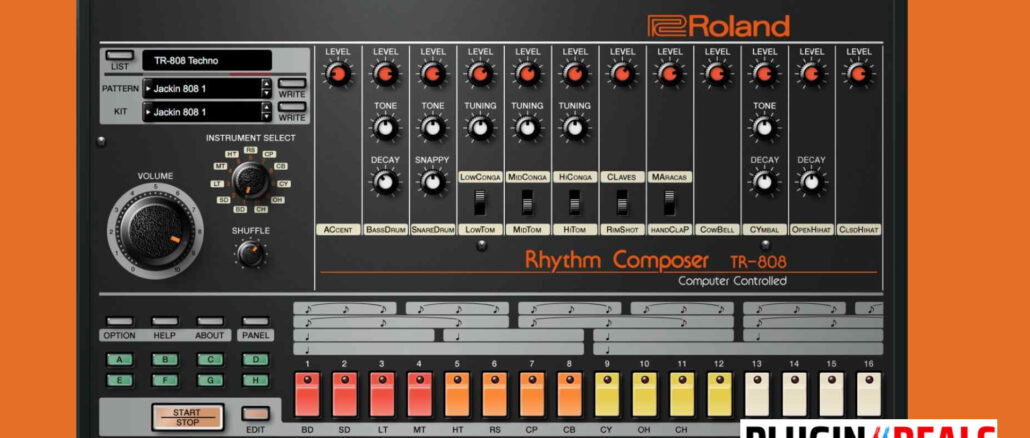Toggle step 9 button labeled CY
Viewport: 1030px width, 438px height.
(606, 394)
